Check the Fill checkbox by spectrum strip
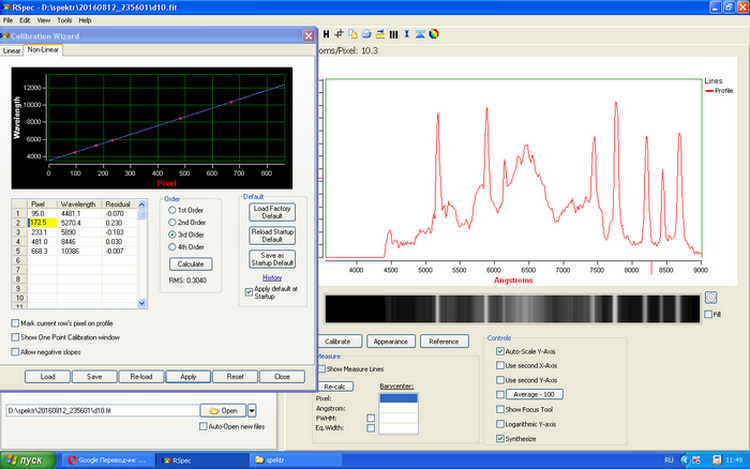750x469 pixels. point(708,314)
